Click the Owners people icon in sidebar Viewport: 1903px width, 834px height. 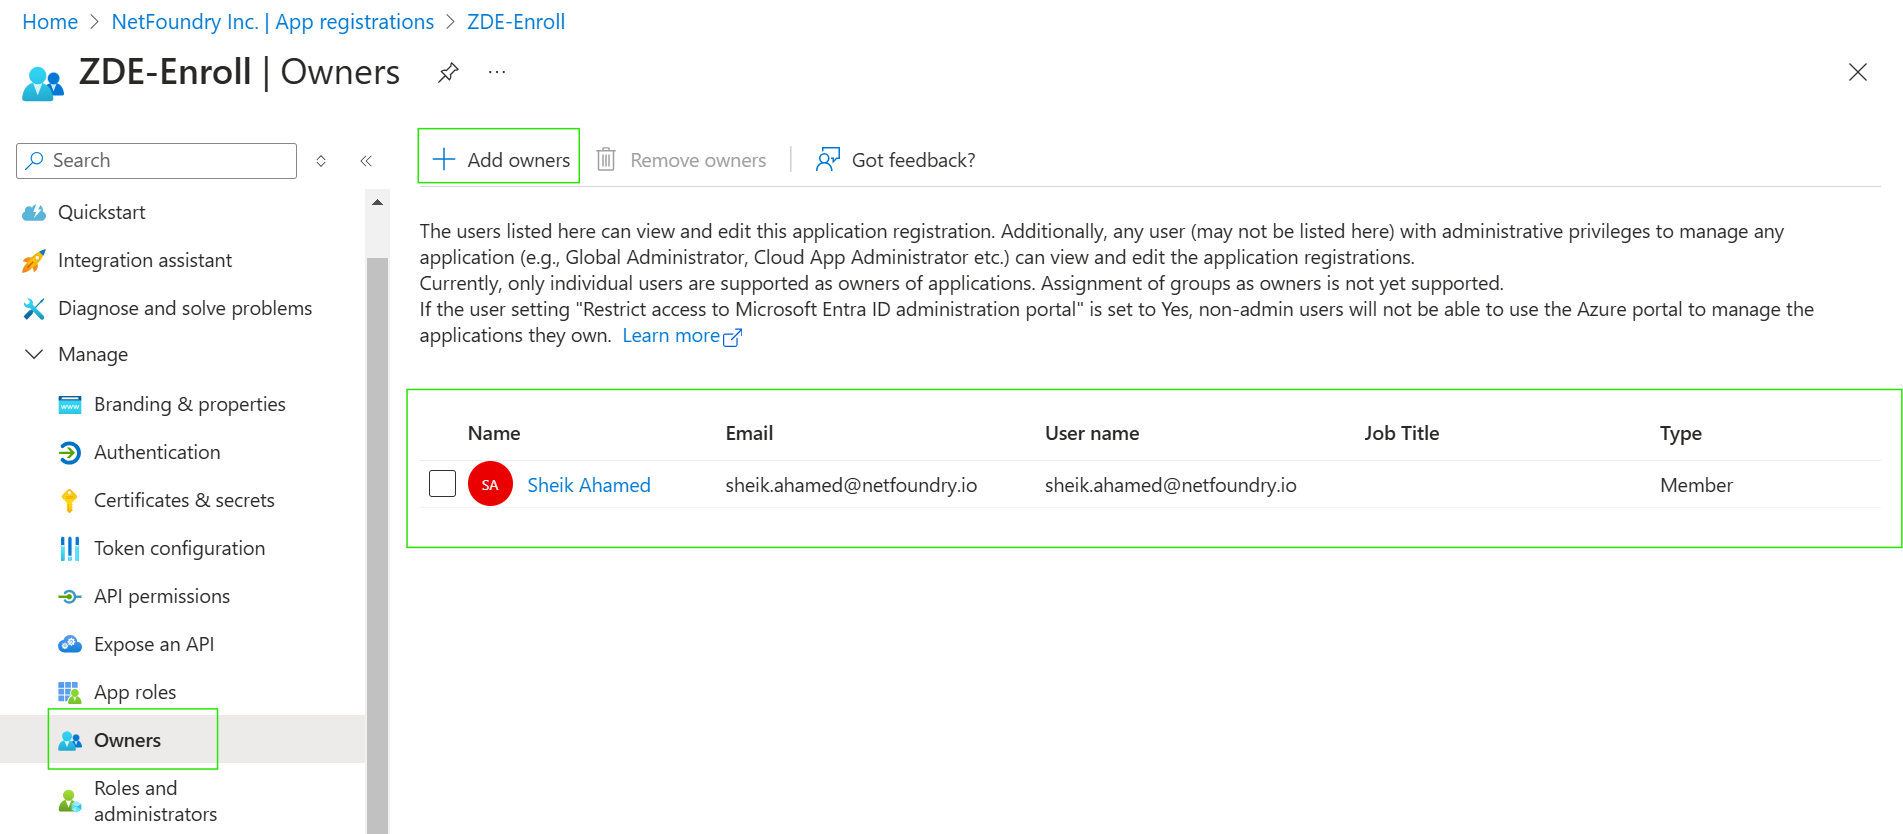[x=70, y=740]
